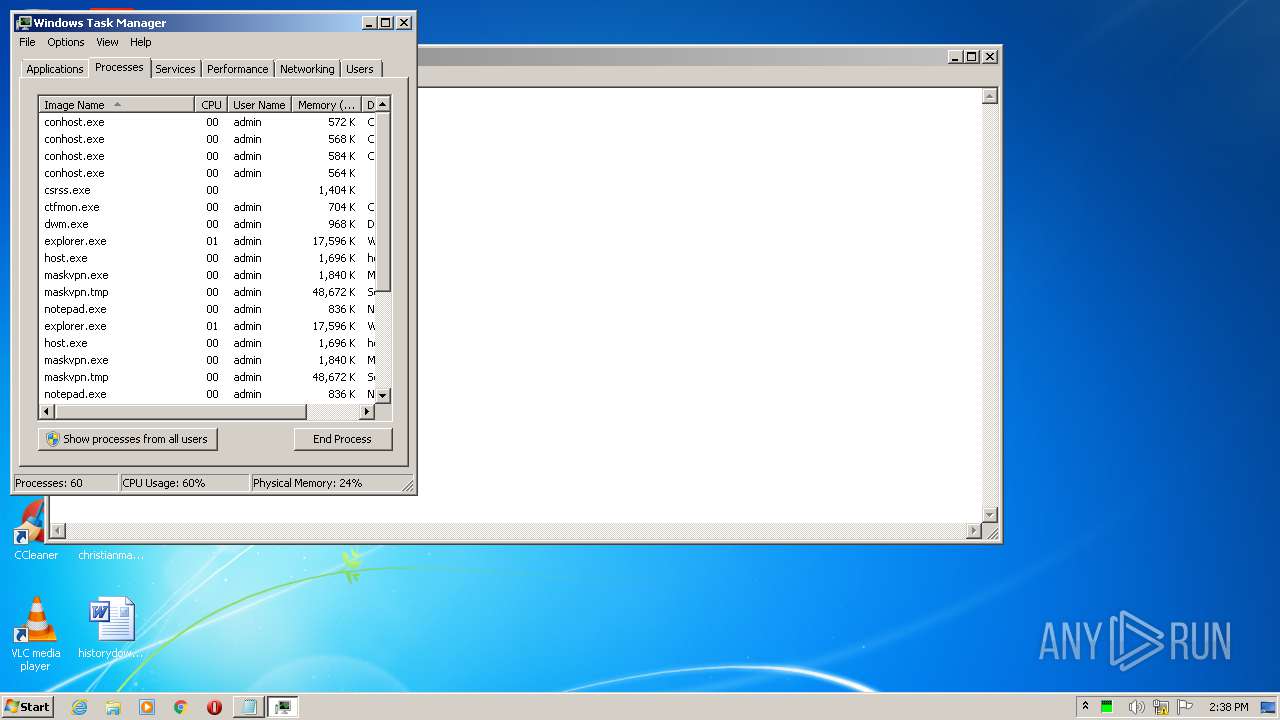Click the process list scroll-right arrow
Screen dimensions: 1280x720
pos(368,411)
